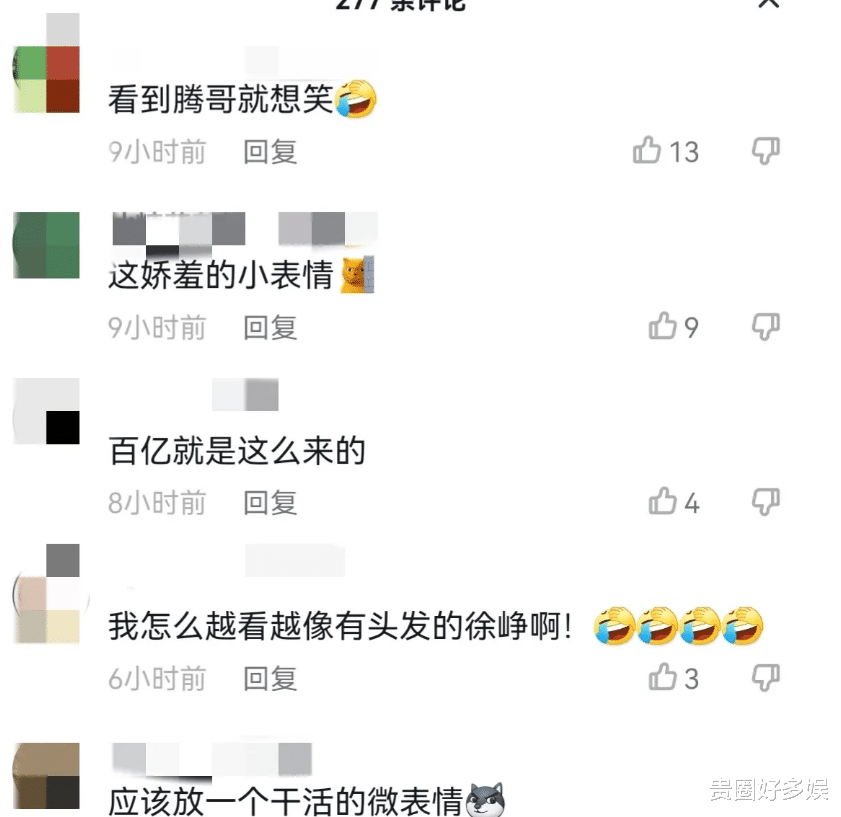Dislike the comment 看到腾哥就想笑
Screen dimensions: 841x817
(x=765, y=150)
